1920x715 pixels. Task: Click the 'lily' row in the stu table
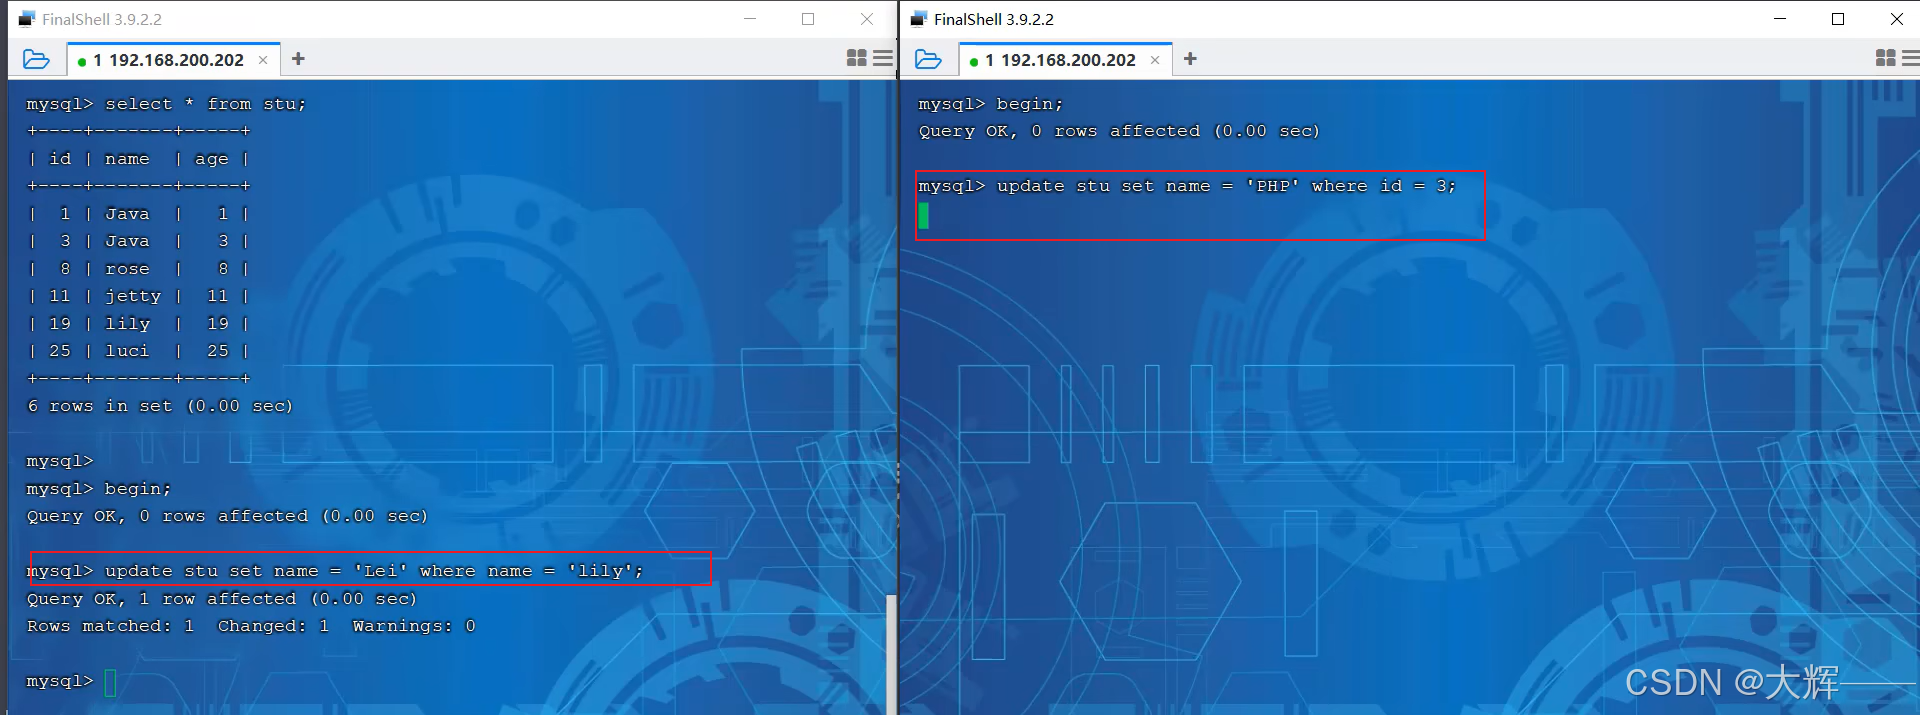click(138, 324)
